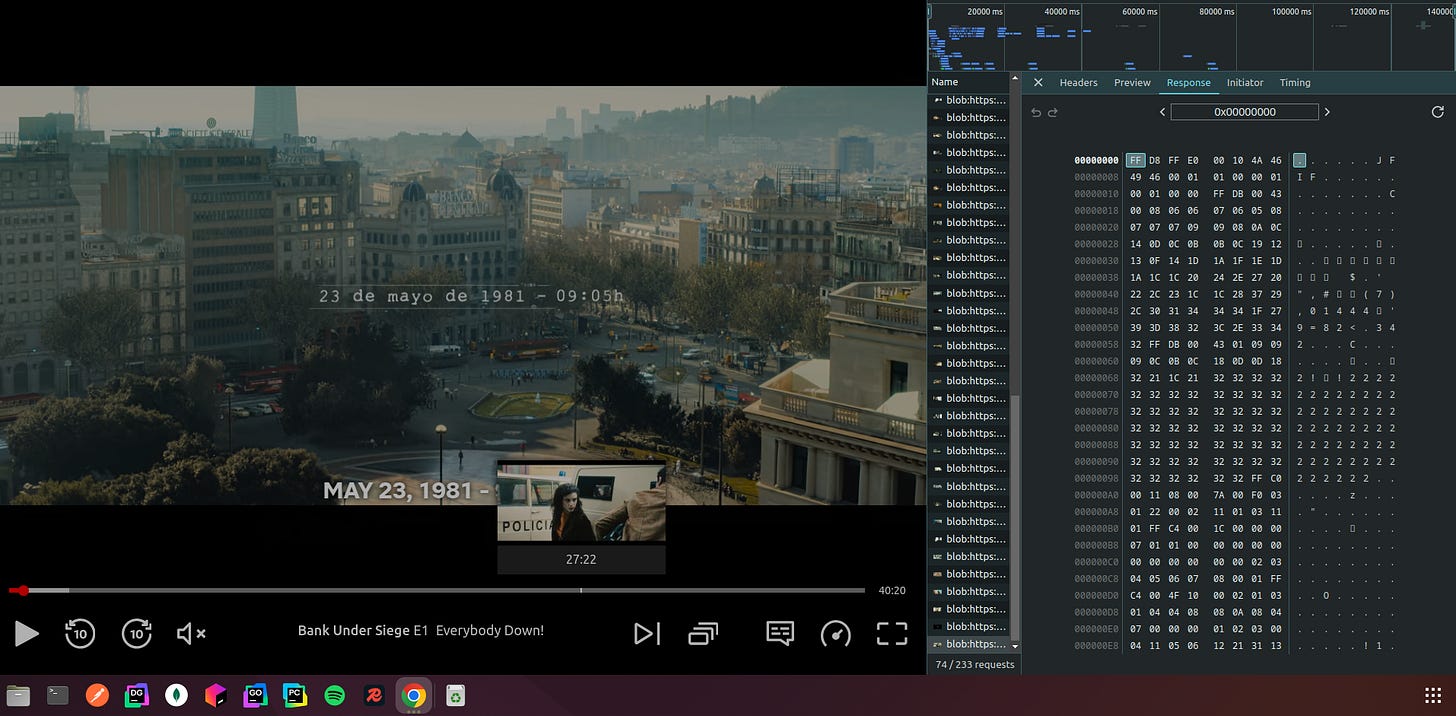This screenshot has height=716, width=1456.
Task: Click the red playhead on progress bar
Action: [23, 590]
